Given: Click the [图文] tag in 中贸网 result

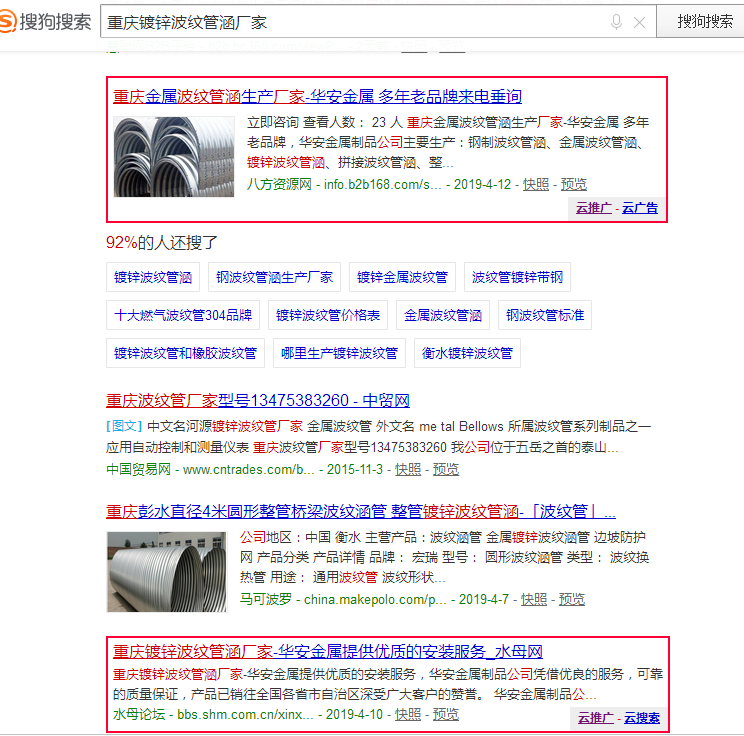Looking at the screenshot, I should point(124,426).
